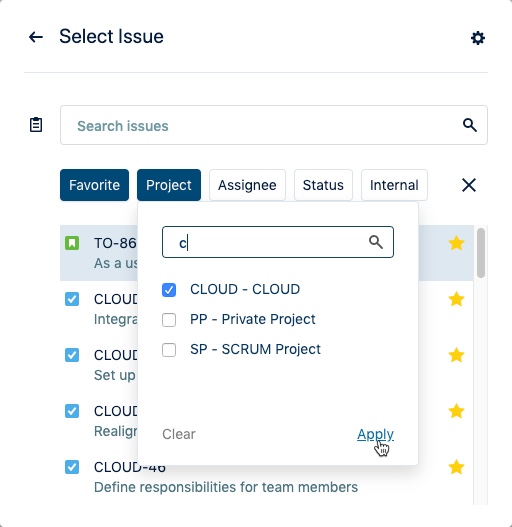Click the 'SP - SCRUM Project' label
Image resolution: width=512 pixels, height=527 pixels.
pos(255,349)
